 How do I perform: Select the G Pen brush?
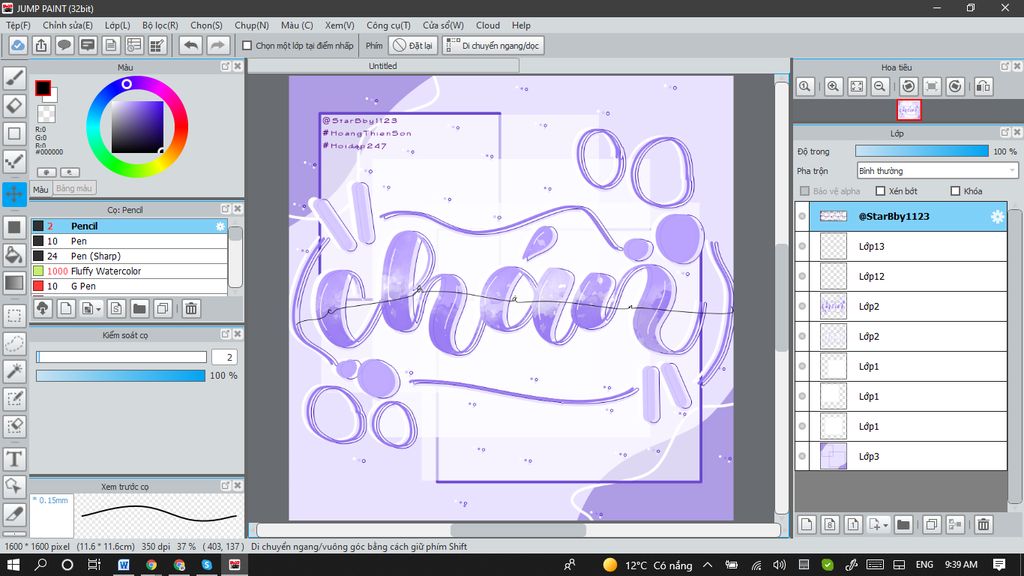click(x=129, y=286)
